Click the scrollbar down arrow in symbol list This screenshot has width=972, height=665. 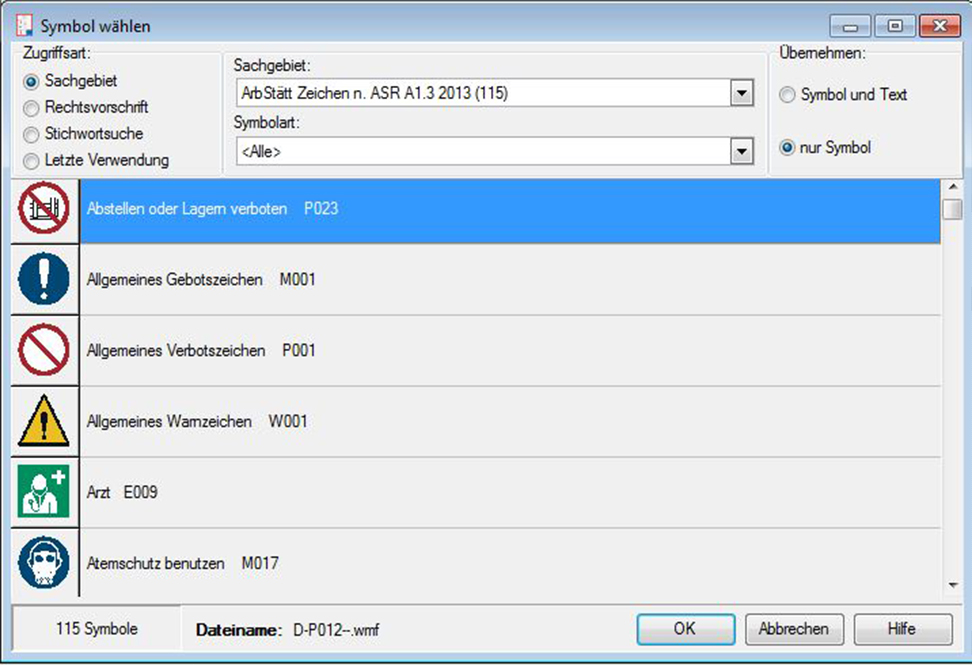[952, 586]
